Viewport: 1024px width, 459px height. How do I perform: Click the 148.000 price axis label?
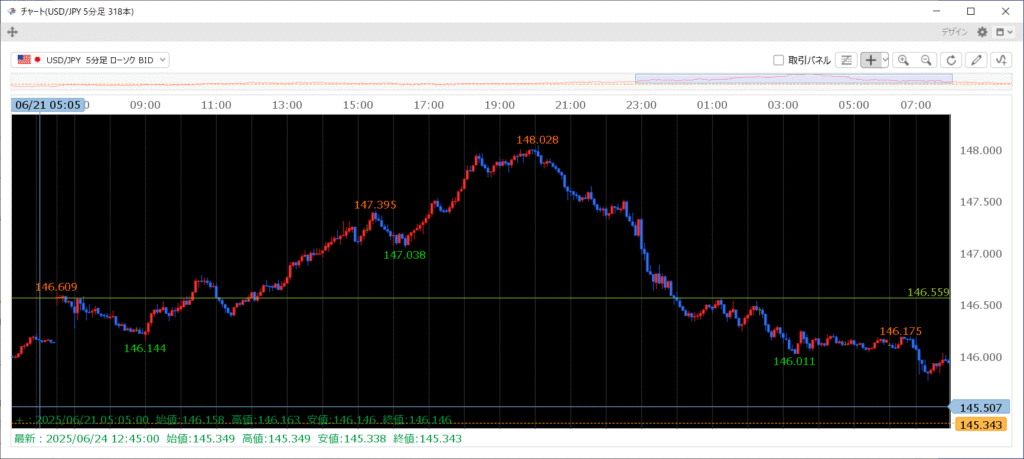click(981, 151)
